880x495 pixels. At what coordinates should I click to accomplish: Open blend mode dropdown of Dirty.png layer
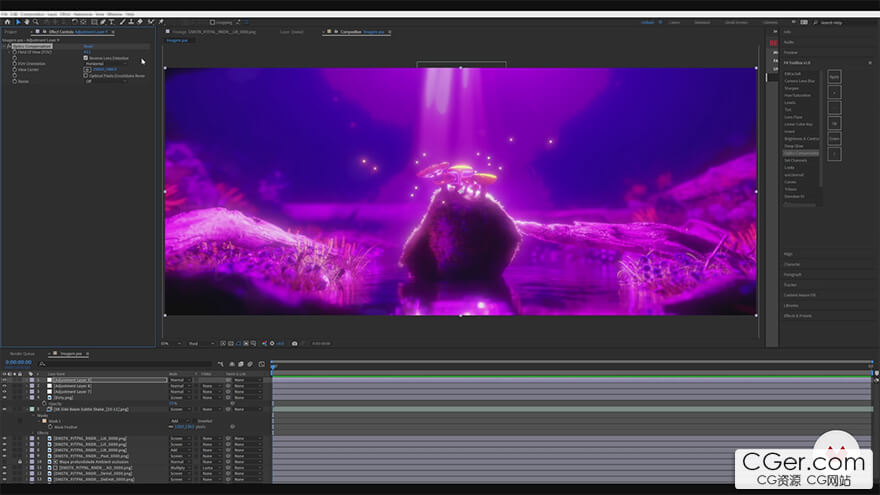(x=180, y=397)
